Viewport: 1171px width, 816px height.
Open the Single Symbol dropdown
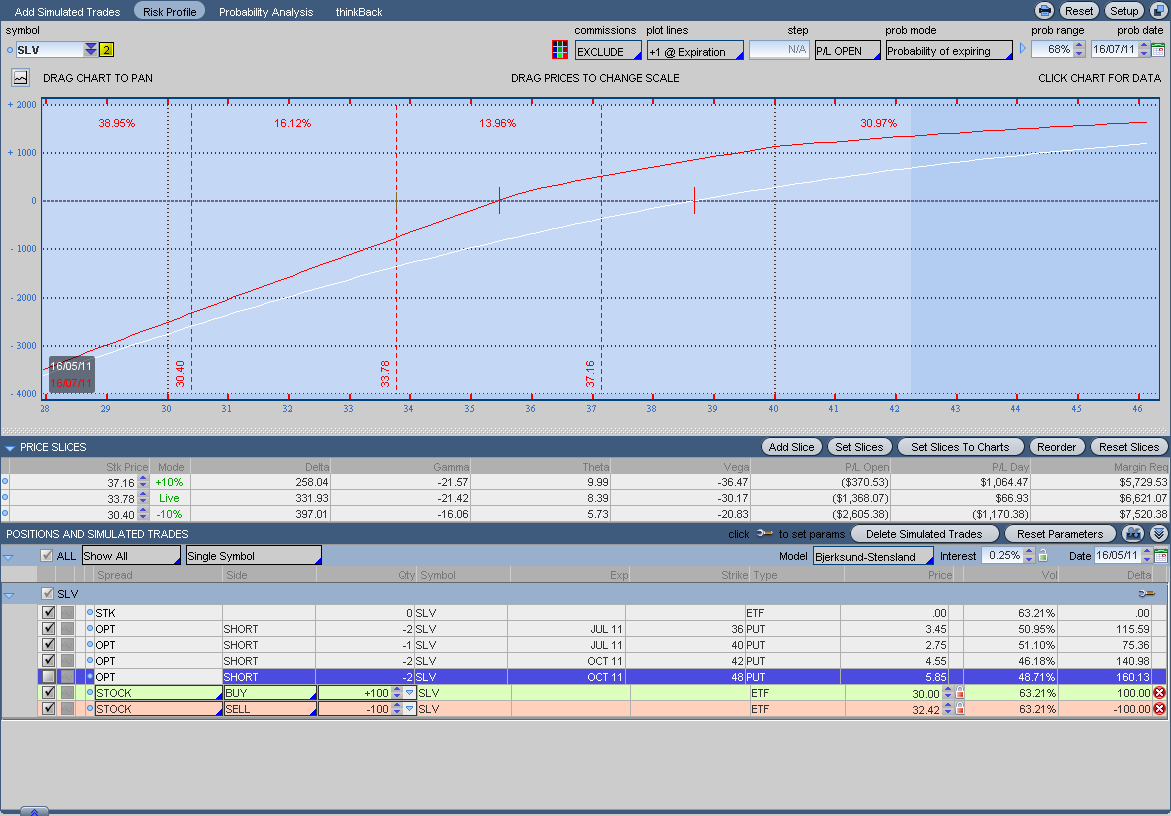[254, 555]
